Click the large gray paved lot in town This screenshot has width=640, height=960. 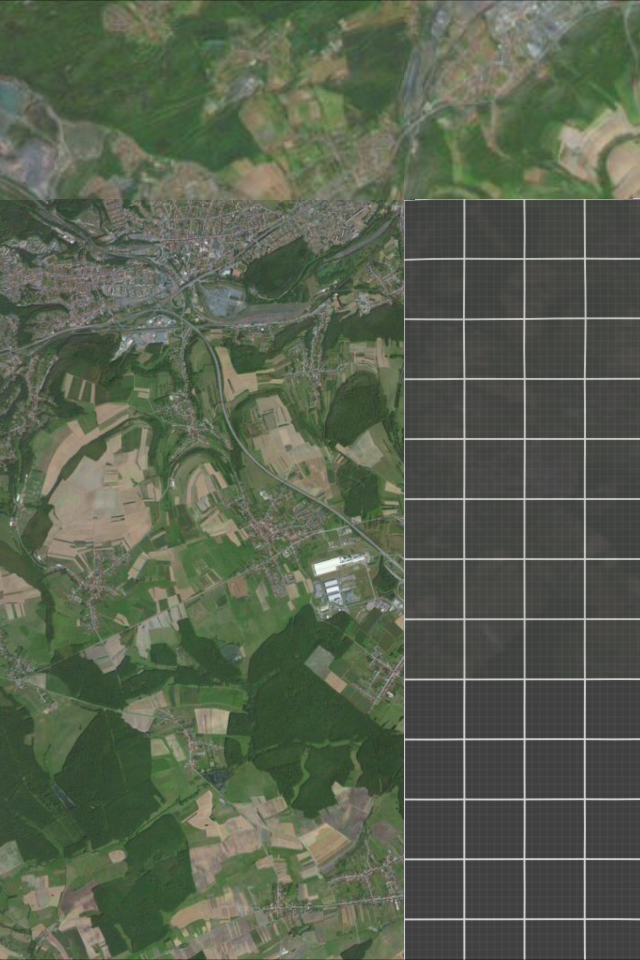tap(224, 299)
